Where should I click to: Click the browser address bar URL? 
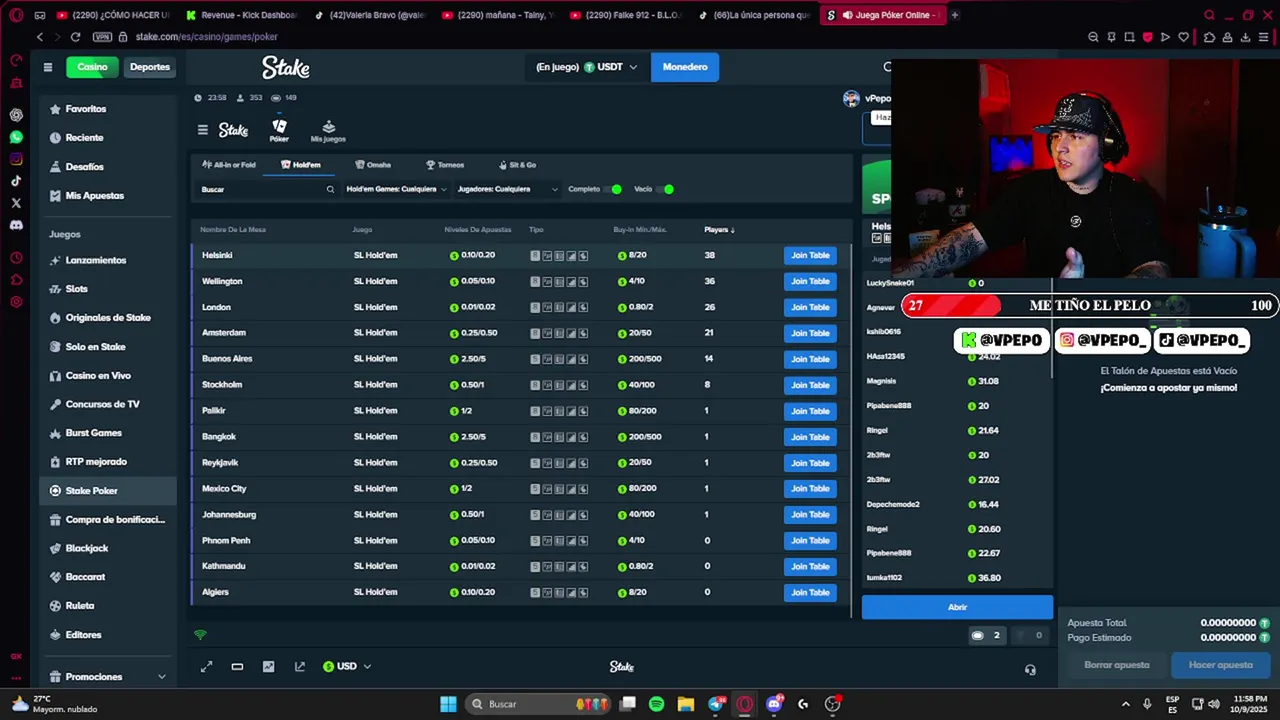coord(206,37)
